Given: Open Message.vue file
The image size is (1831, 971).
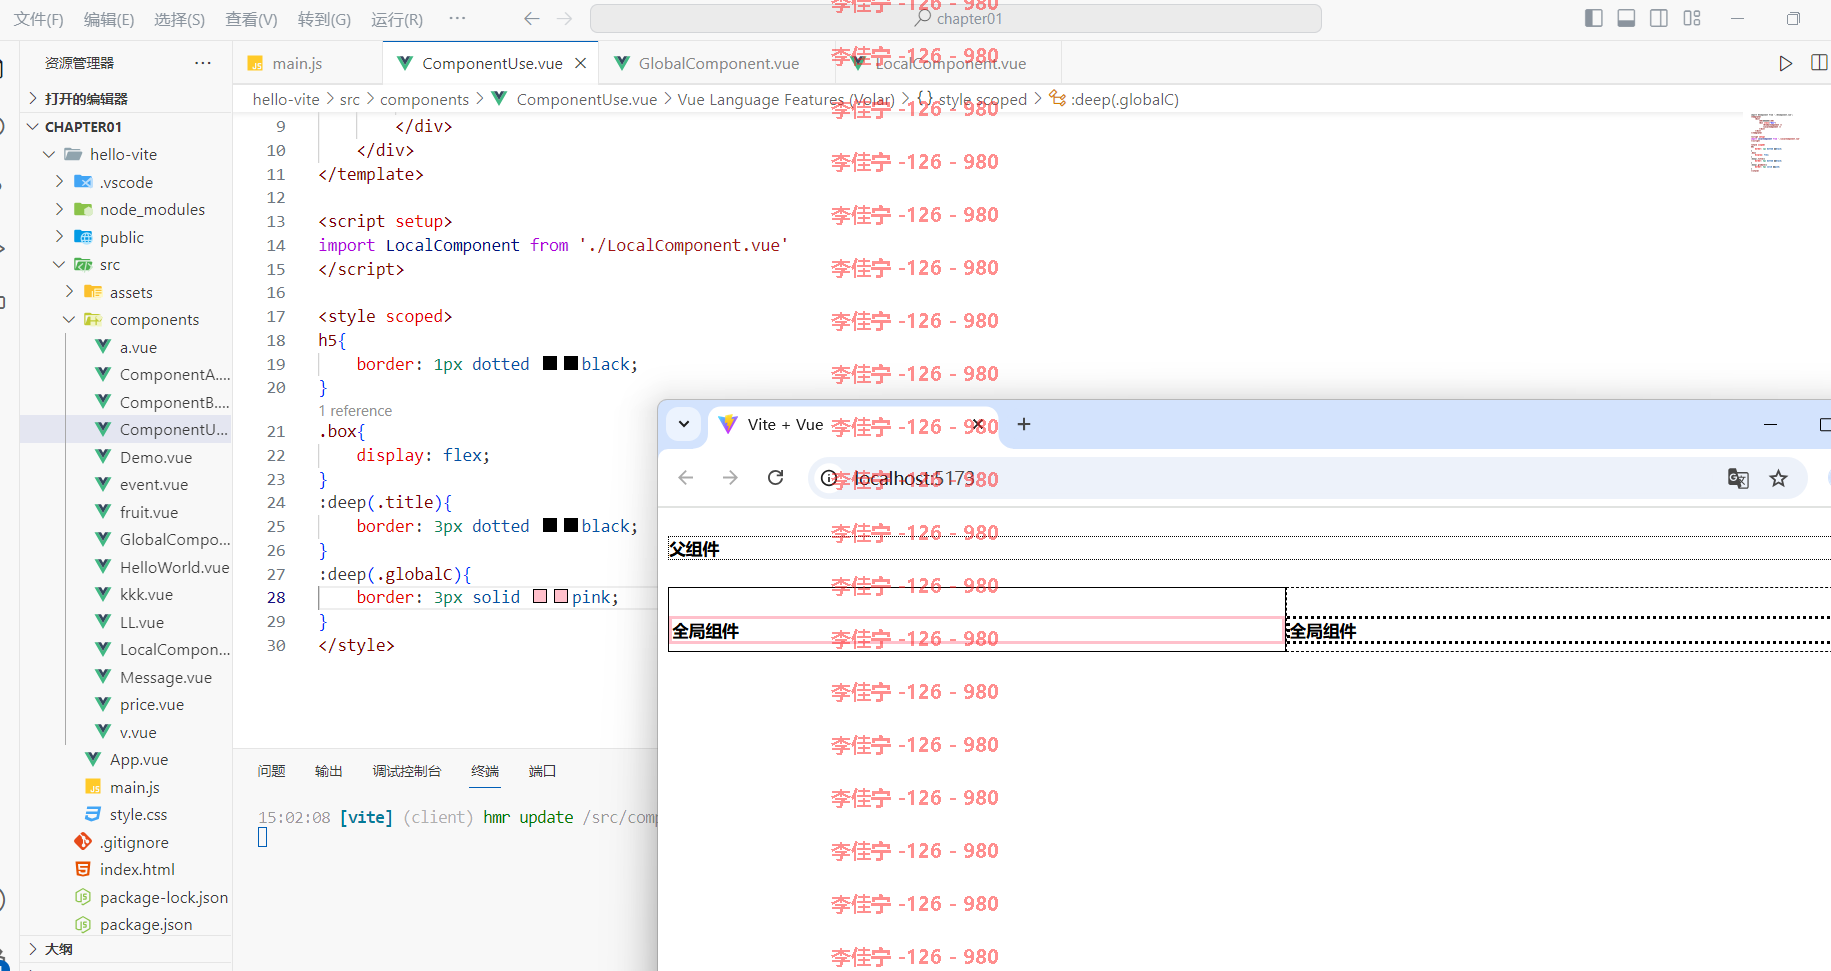Looking at the screenshot, I should pyautogui.click(x=166, y=677).
